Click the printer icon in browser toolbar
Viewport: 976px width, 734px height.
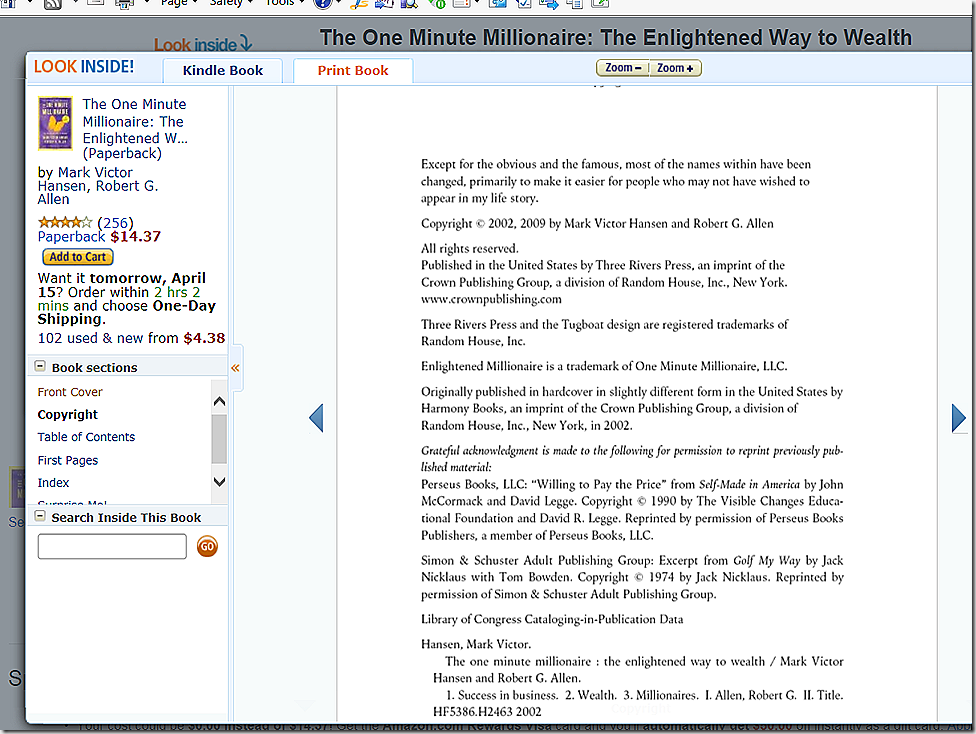pyautogui.click(x=124, y=4)
